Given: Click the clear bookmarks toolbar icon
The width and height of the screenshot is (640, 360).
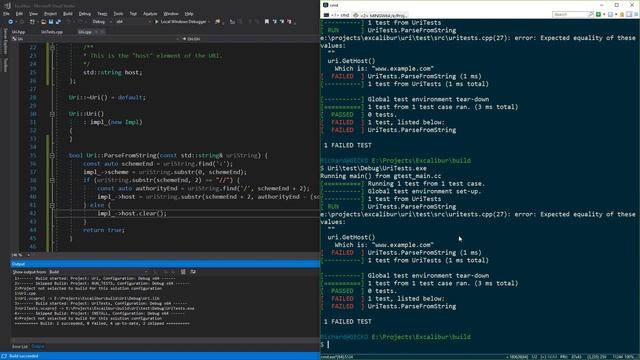Looking at the screenshot, I should click(289, 22).
